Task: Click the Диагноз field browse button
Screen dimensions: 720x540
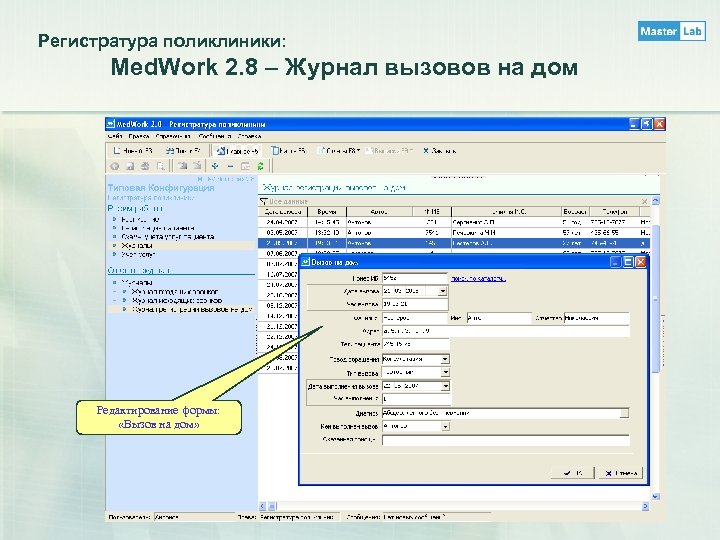Action: (624, 413)
